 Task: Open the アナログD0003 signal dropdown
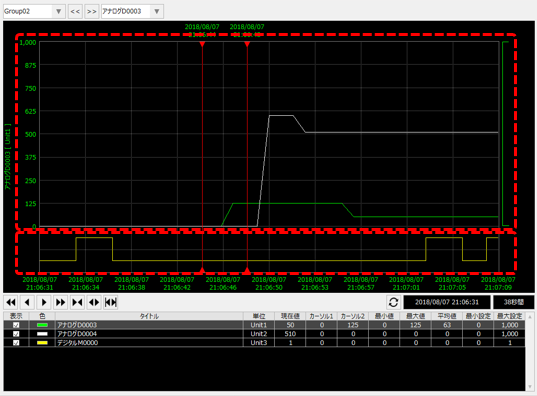(157, 11)
